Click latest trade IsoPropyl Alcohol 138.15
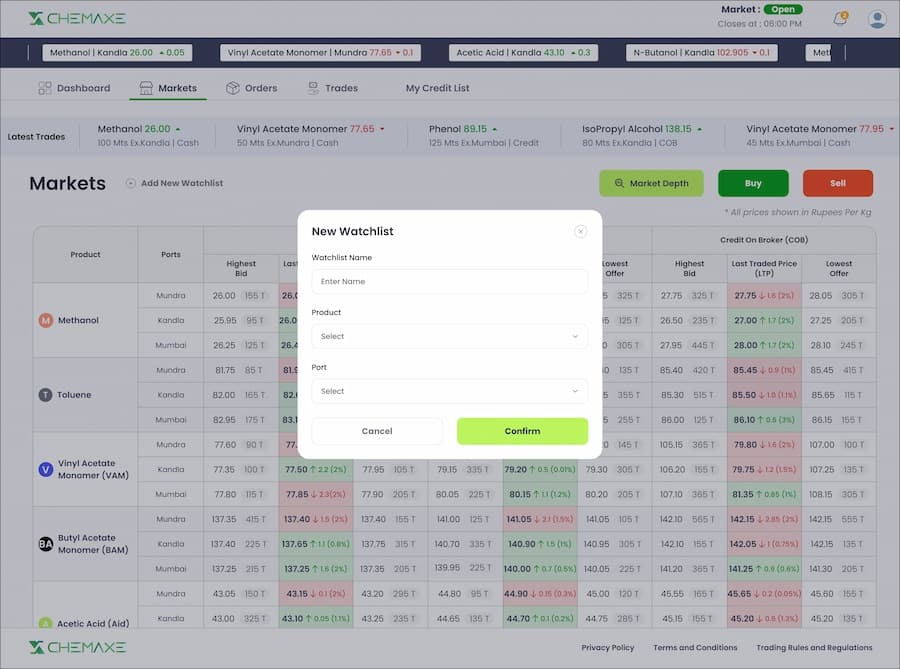Screen dimensions: 900x669 (x=642, y=136)
